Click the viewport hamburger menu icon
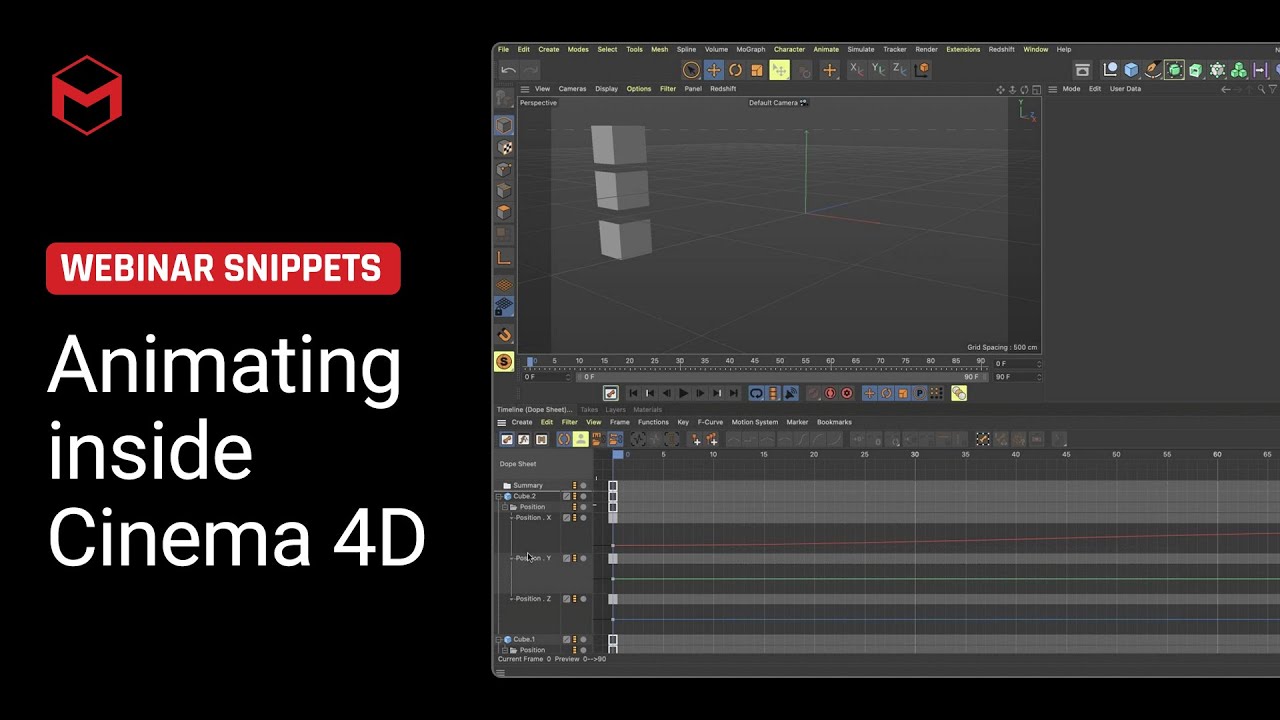The width and height of the screenshot is (1280, 720). pos(524,89)
